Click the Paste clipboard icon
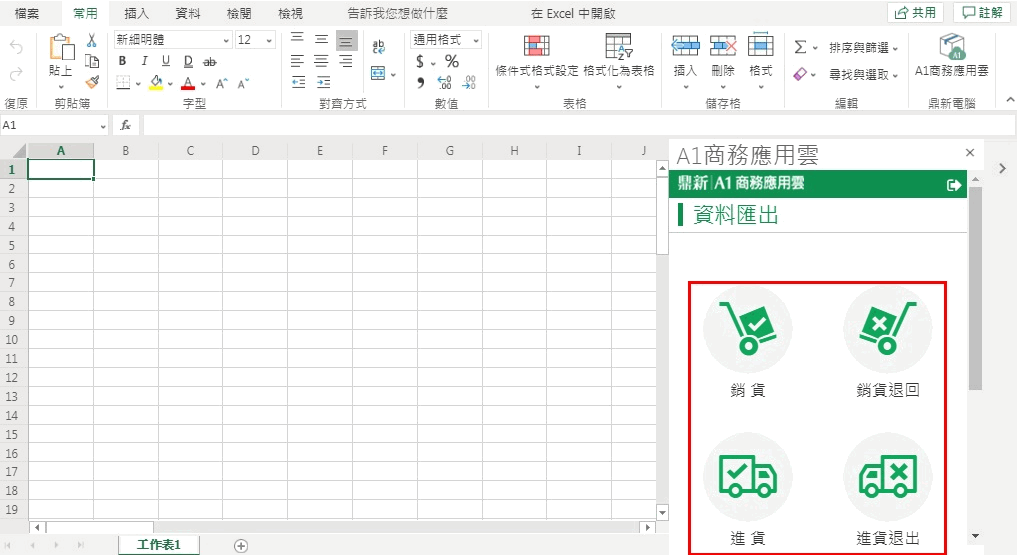 point(61,47)
